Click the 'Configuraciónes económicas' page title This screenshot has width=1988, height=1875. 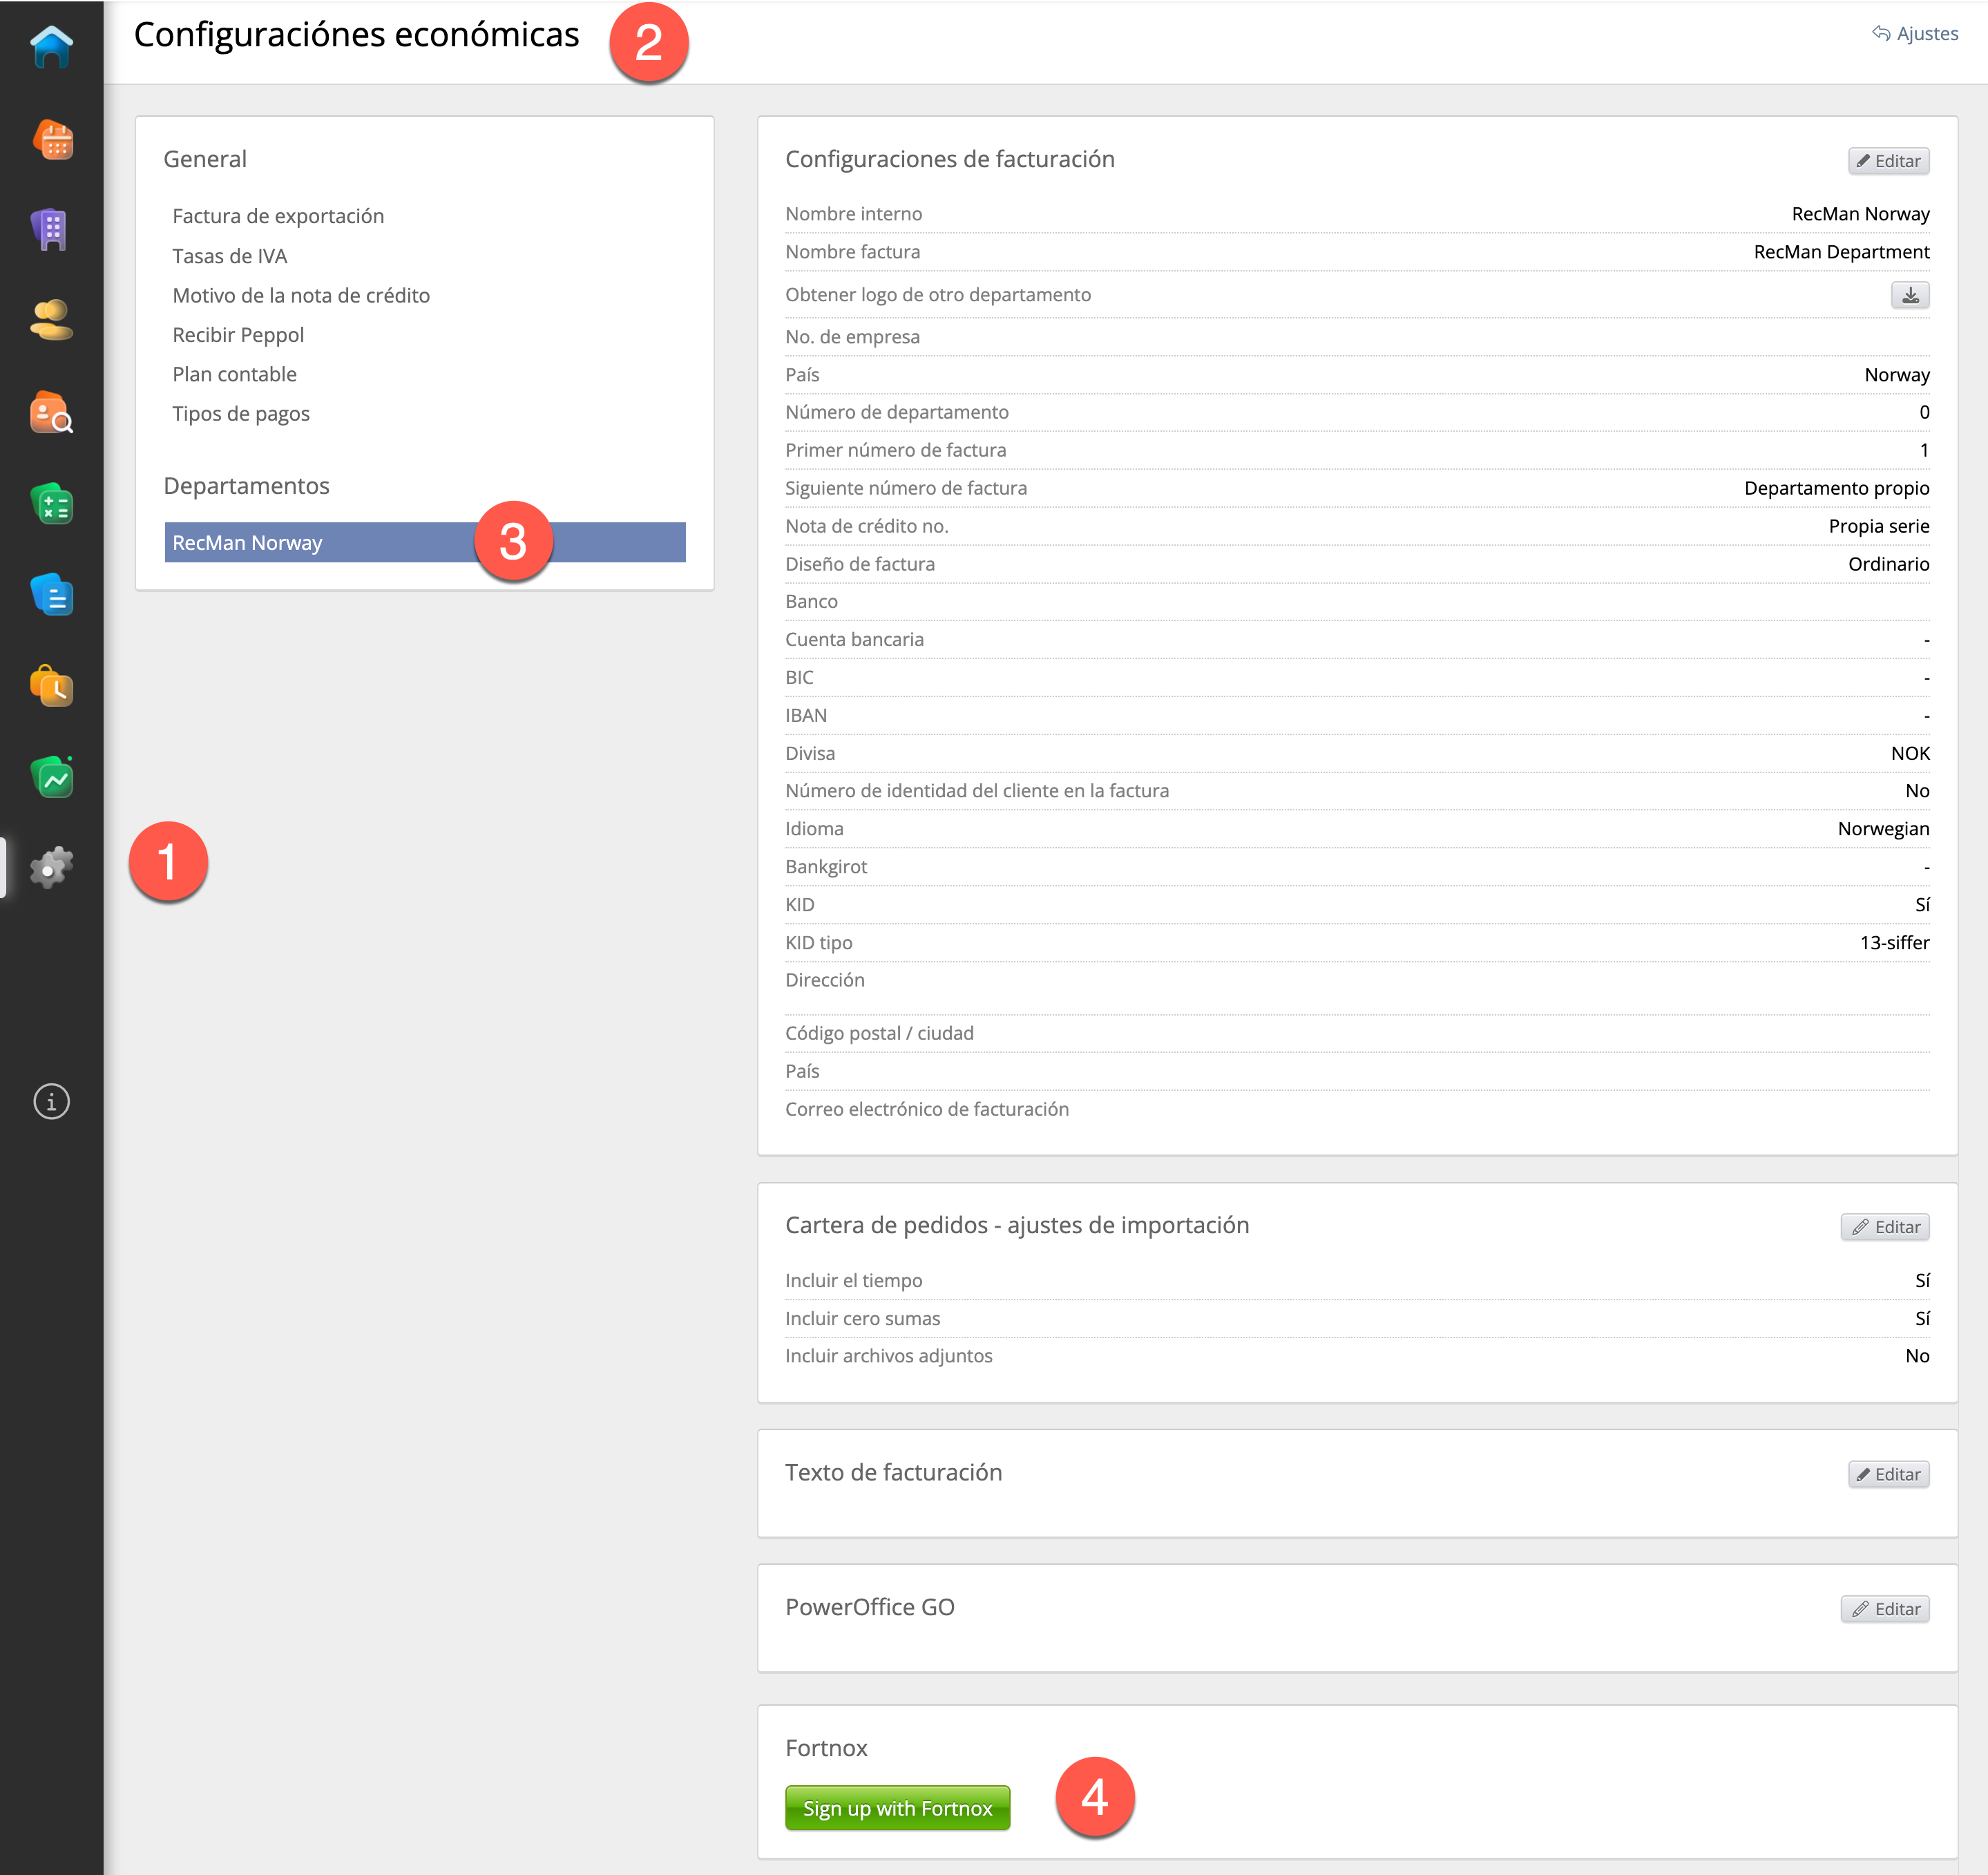tap(356, 35)
